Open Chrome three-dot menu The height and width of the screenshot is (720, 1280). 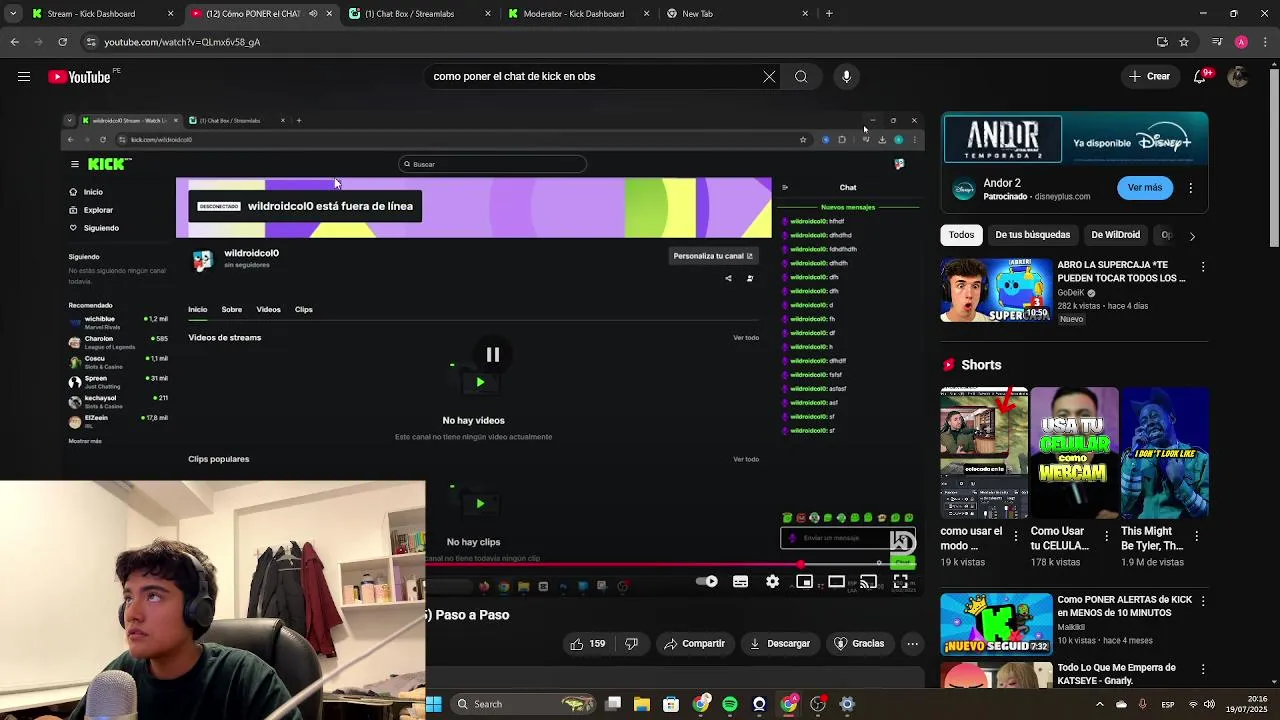point(1265,42)
